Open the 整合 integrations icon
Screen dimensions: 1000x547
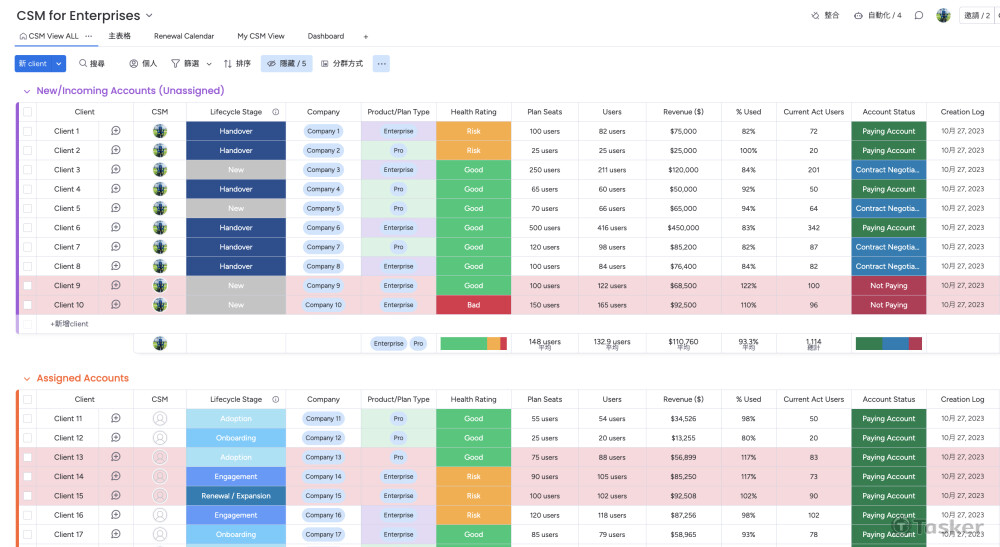click(x=814, y=16)
